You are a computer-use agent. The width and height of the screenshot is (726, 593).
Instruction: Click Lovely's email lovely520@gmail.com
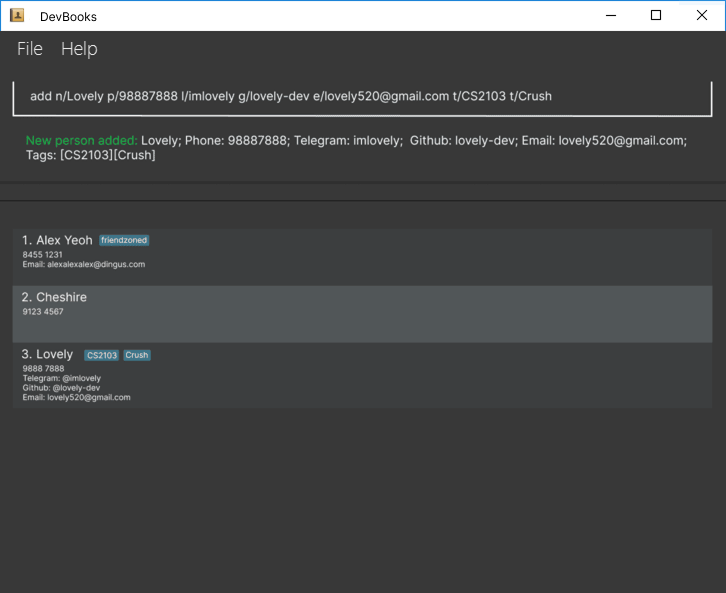tap(76, 398)
